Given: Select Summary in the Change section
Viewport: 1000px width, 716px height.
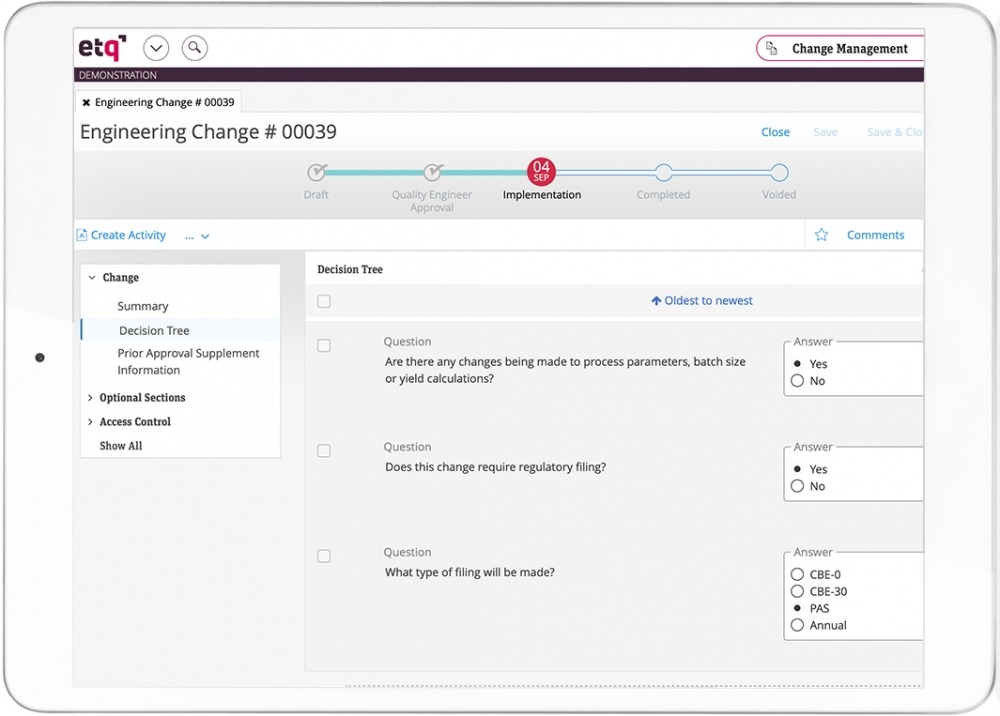Looking at the screenshot, I should [x=143, y=306].
